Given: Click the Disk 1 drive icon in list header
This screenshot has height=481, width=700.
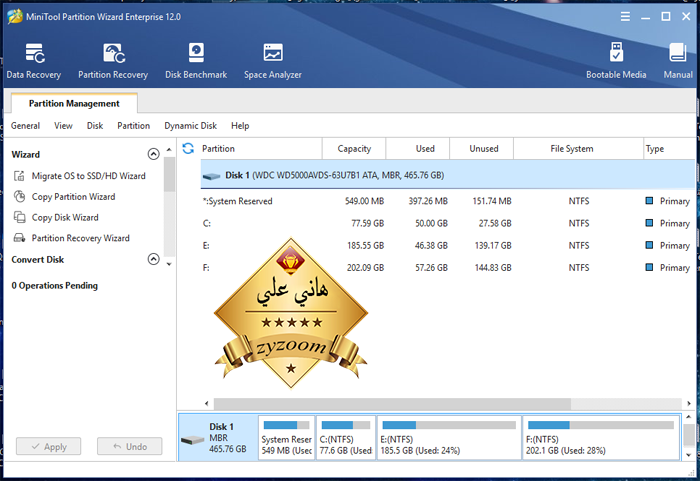Looking at the screenshot, I should pyautogui.click(x=211, y=176).
